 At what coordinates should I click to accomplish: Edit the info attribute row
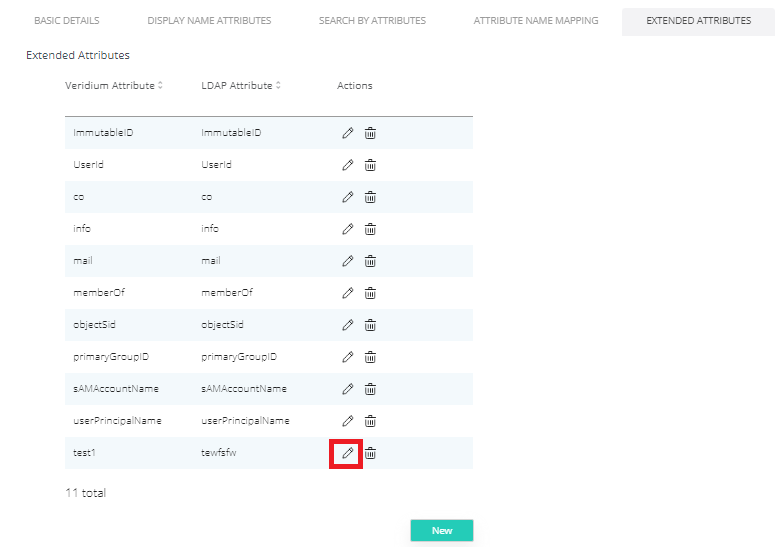pyautogui.click(x=348, y=229)
